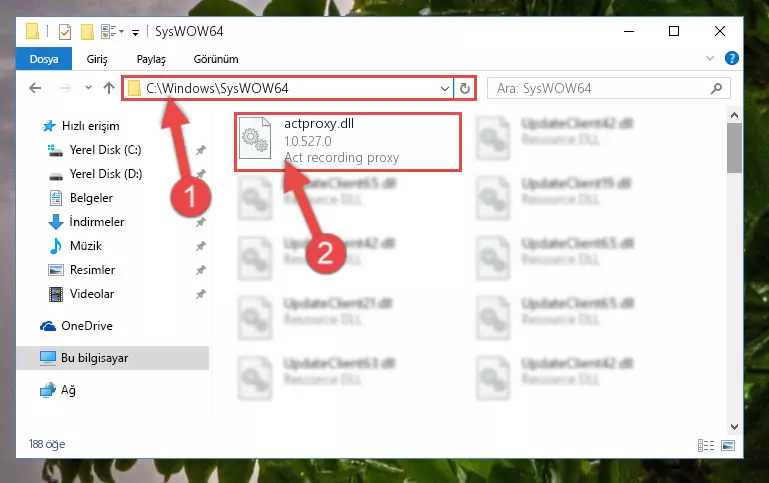This screenshot has height=483, width=769.
Task: Open OneDrive in the navigation pane
Action: [87, 326]
